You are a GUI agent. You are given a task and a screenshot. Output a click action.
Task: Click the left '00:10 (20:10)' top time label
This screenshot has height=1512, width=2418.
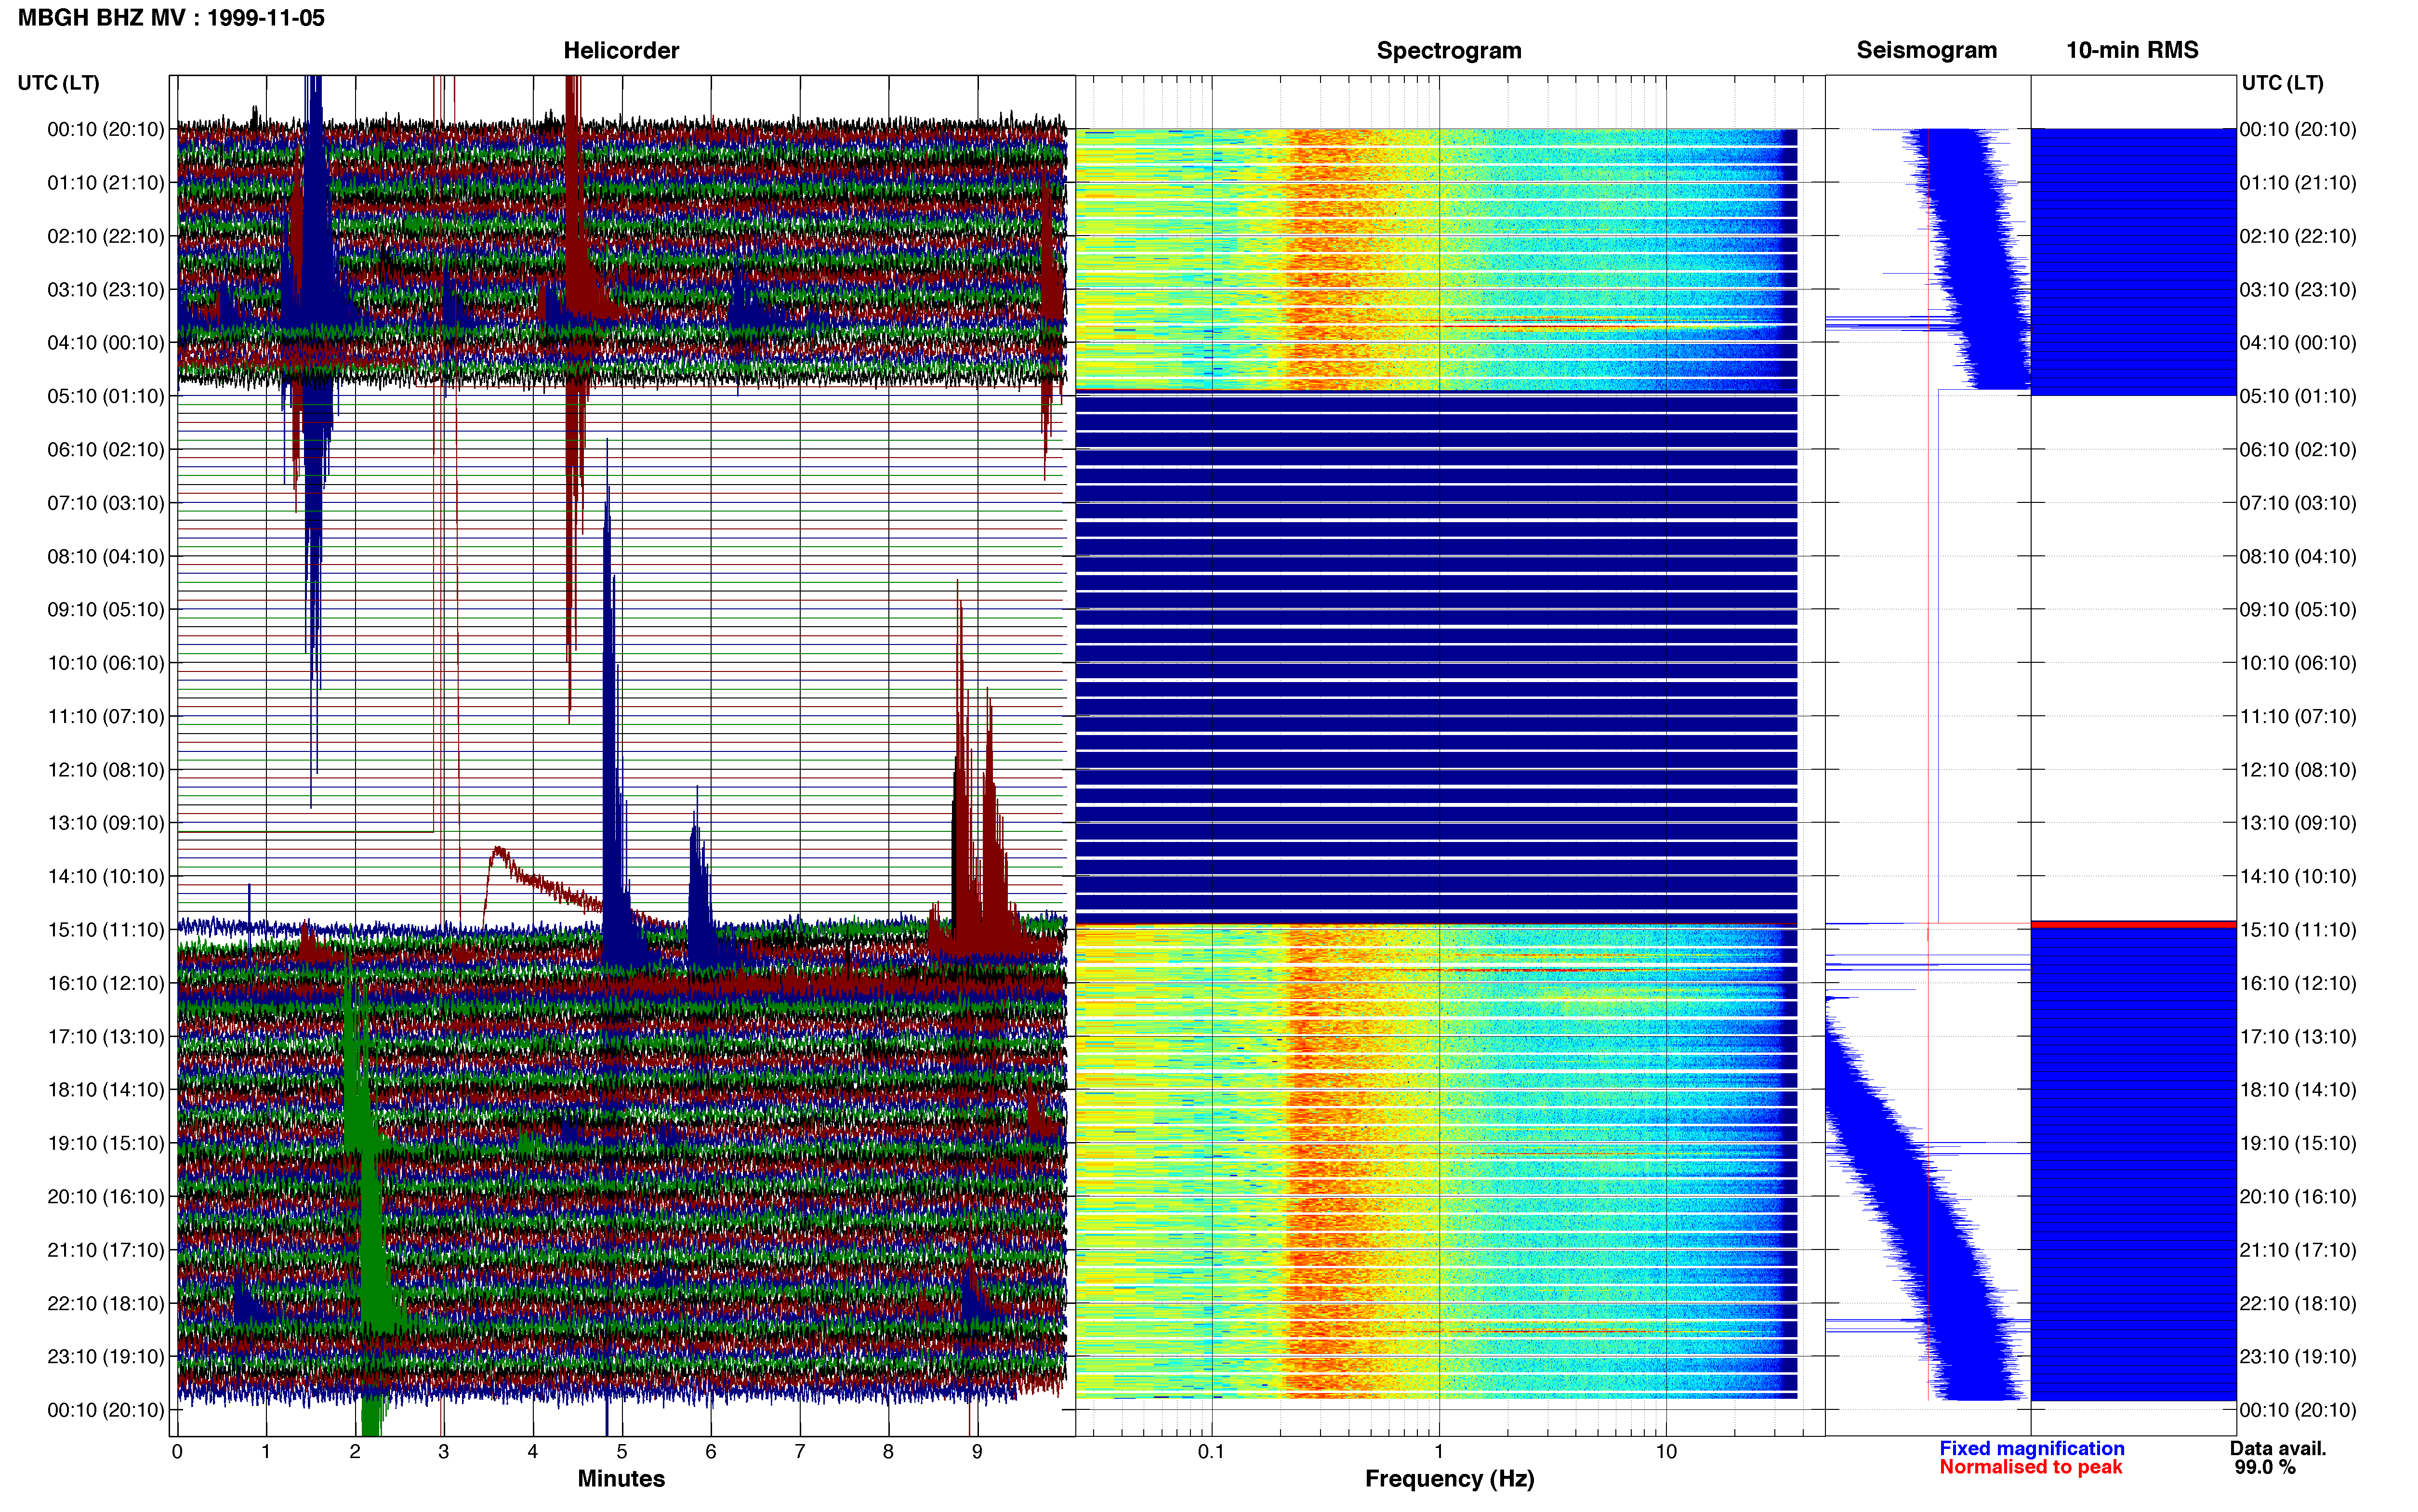click(105, 129)
